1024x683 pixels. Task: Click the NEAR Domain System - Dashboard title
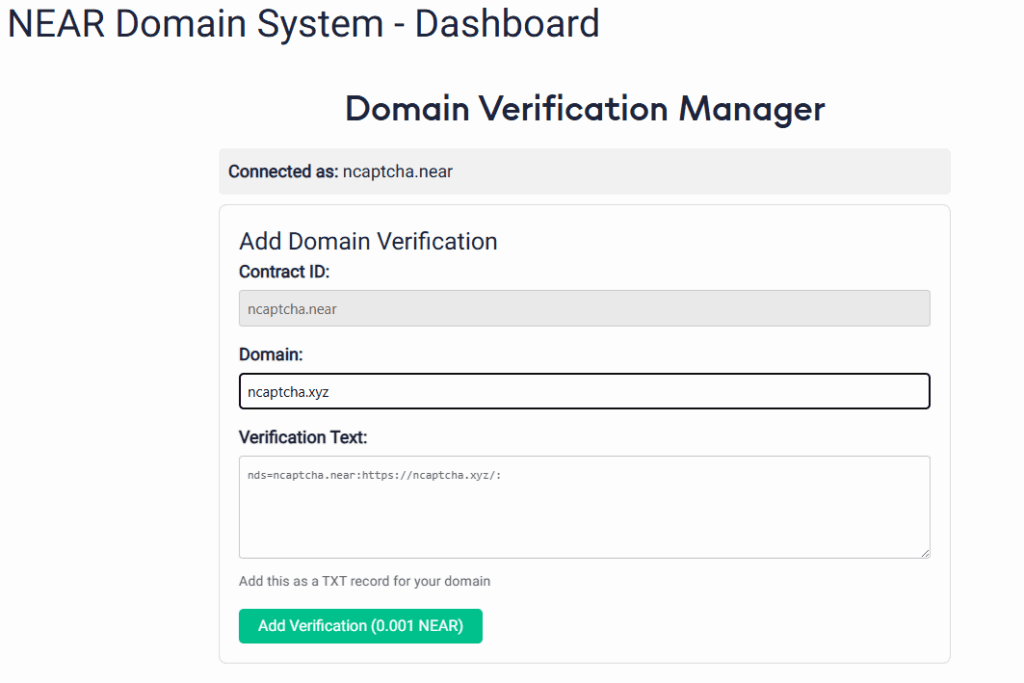point(302,24)
